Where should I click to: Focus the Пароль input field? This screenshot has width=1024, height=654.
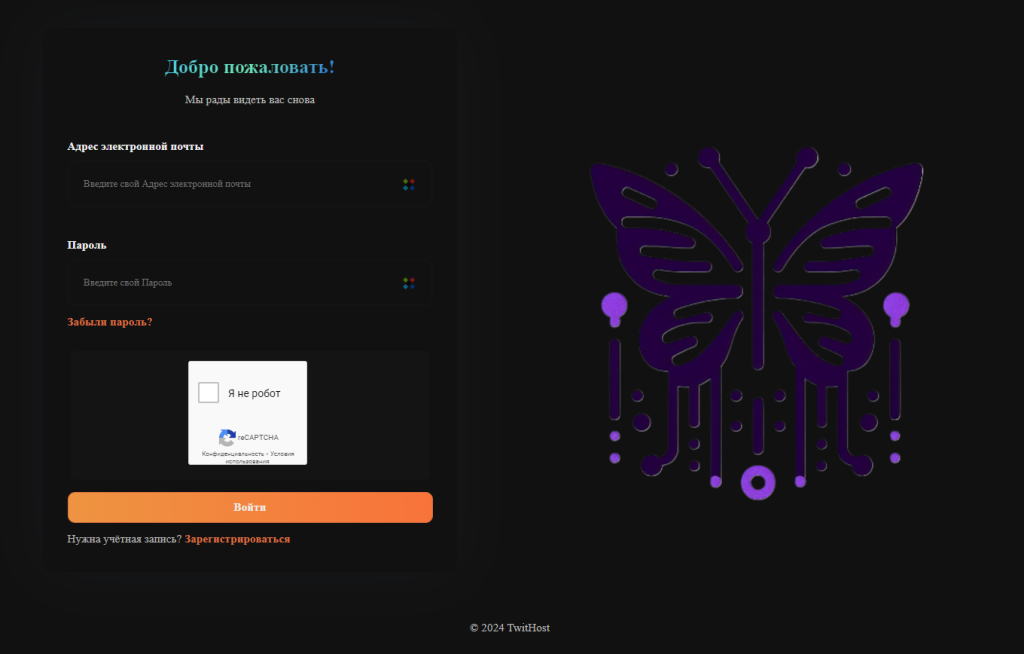click(x=249, y=283)
